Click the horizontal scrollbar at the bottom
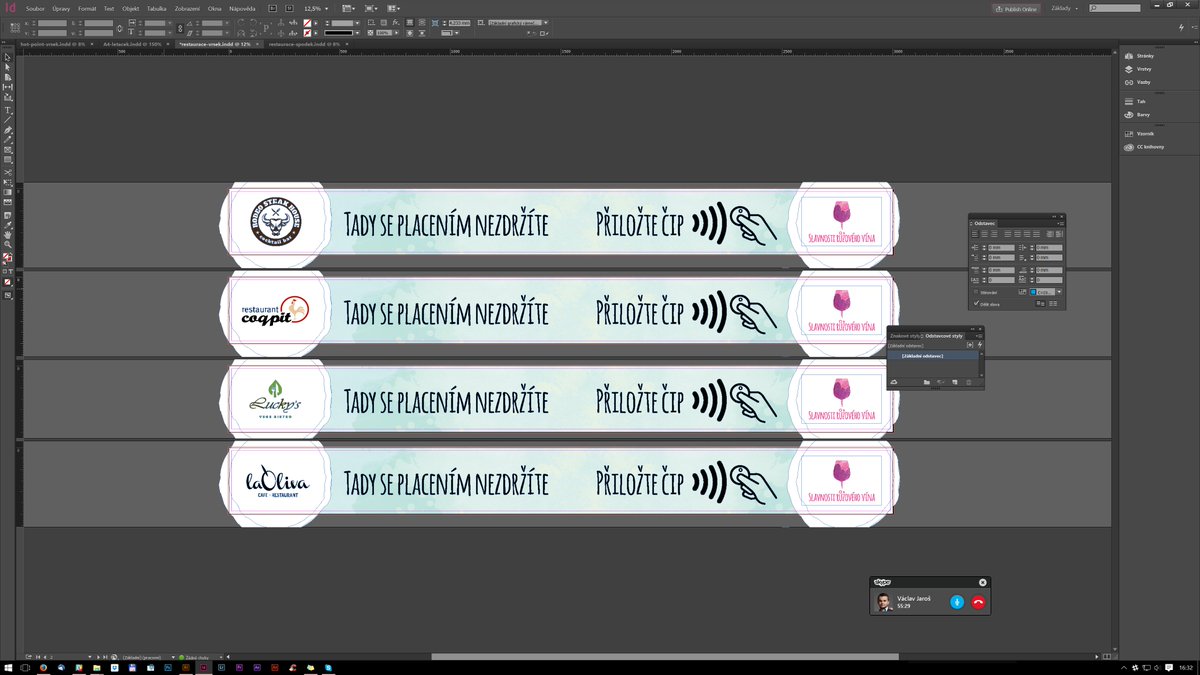 [665, 656]
